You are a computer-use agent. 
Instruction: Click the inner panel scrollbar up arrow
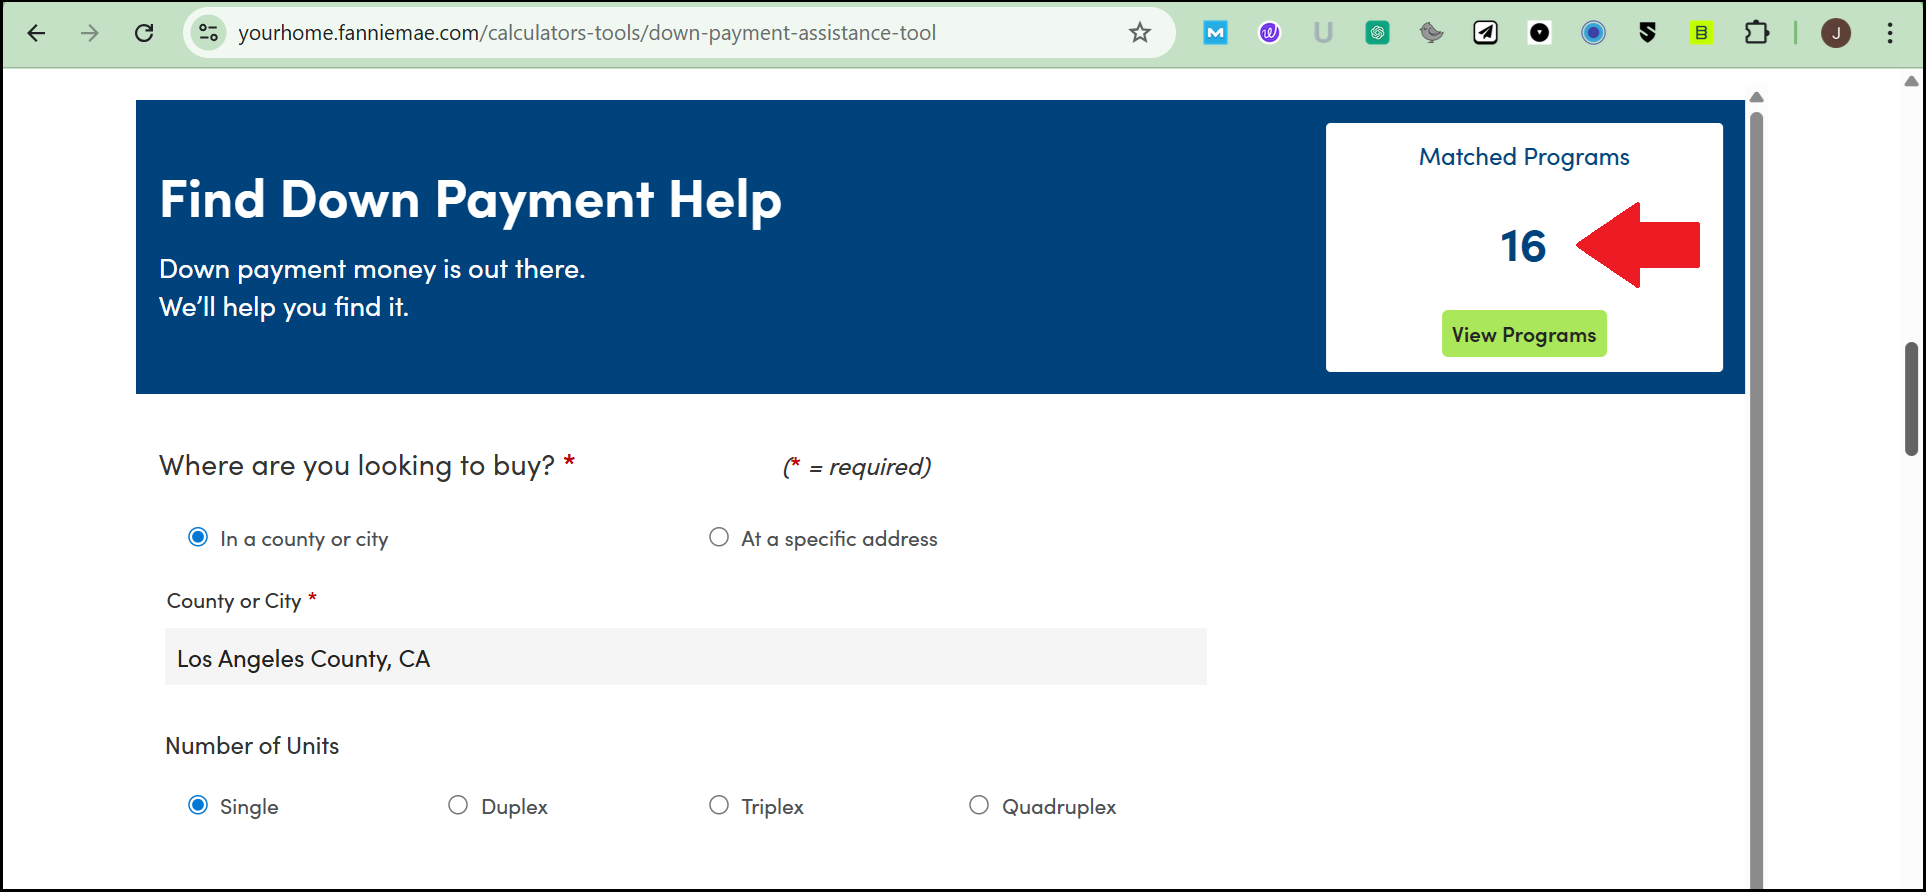tap(1757, 97)
